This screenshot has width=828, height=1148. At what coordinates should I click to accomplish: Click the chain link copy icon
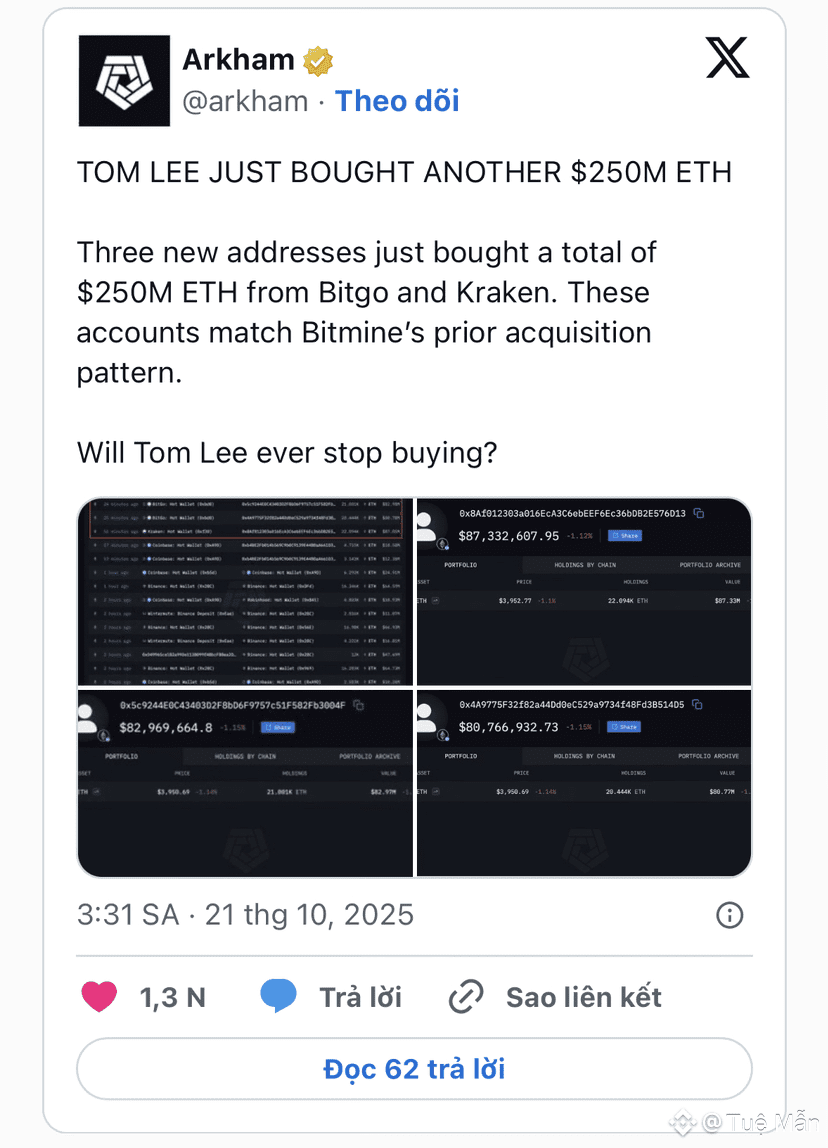466,996
